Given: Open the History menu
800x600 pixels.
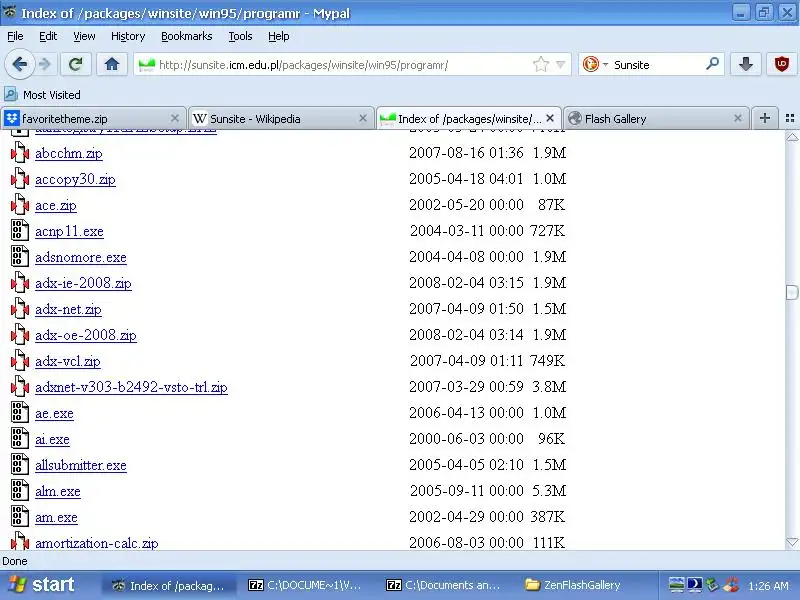Looking at the screenshot, I should (128, 36).
